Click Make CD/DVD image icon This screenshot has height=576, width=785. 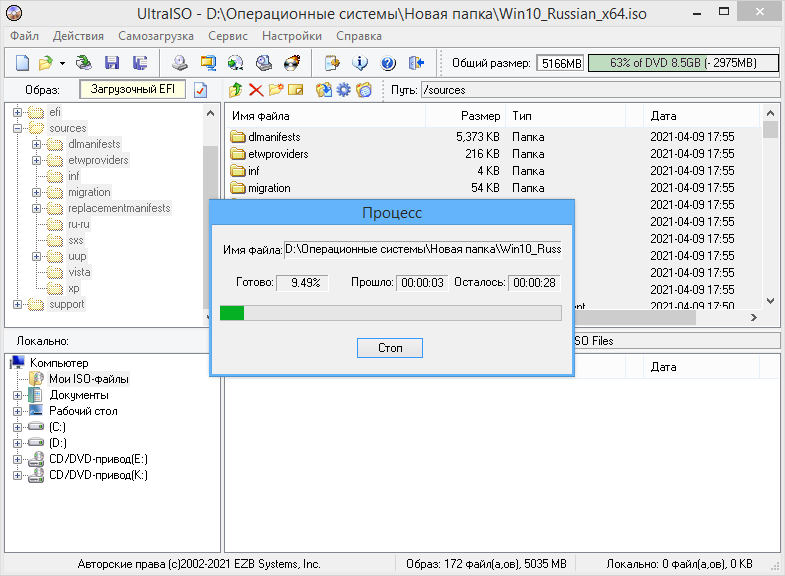tap(180, 63)
